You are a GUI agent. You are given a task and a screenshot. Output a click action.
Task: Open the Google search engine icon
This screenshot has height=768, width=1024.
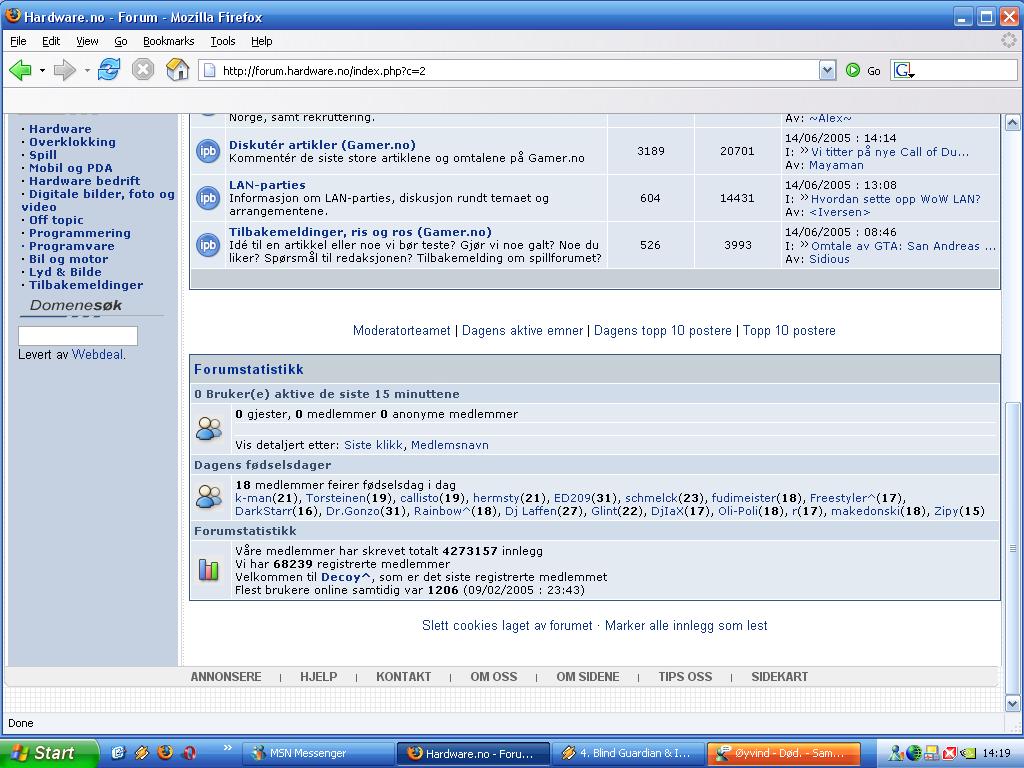click(x=904, y=70)
